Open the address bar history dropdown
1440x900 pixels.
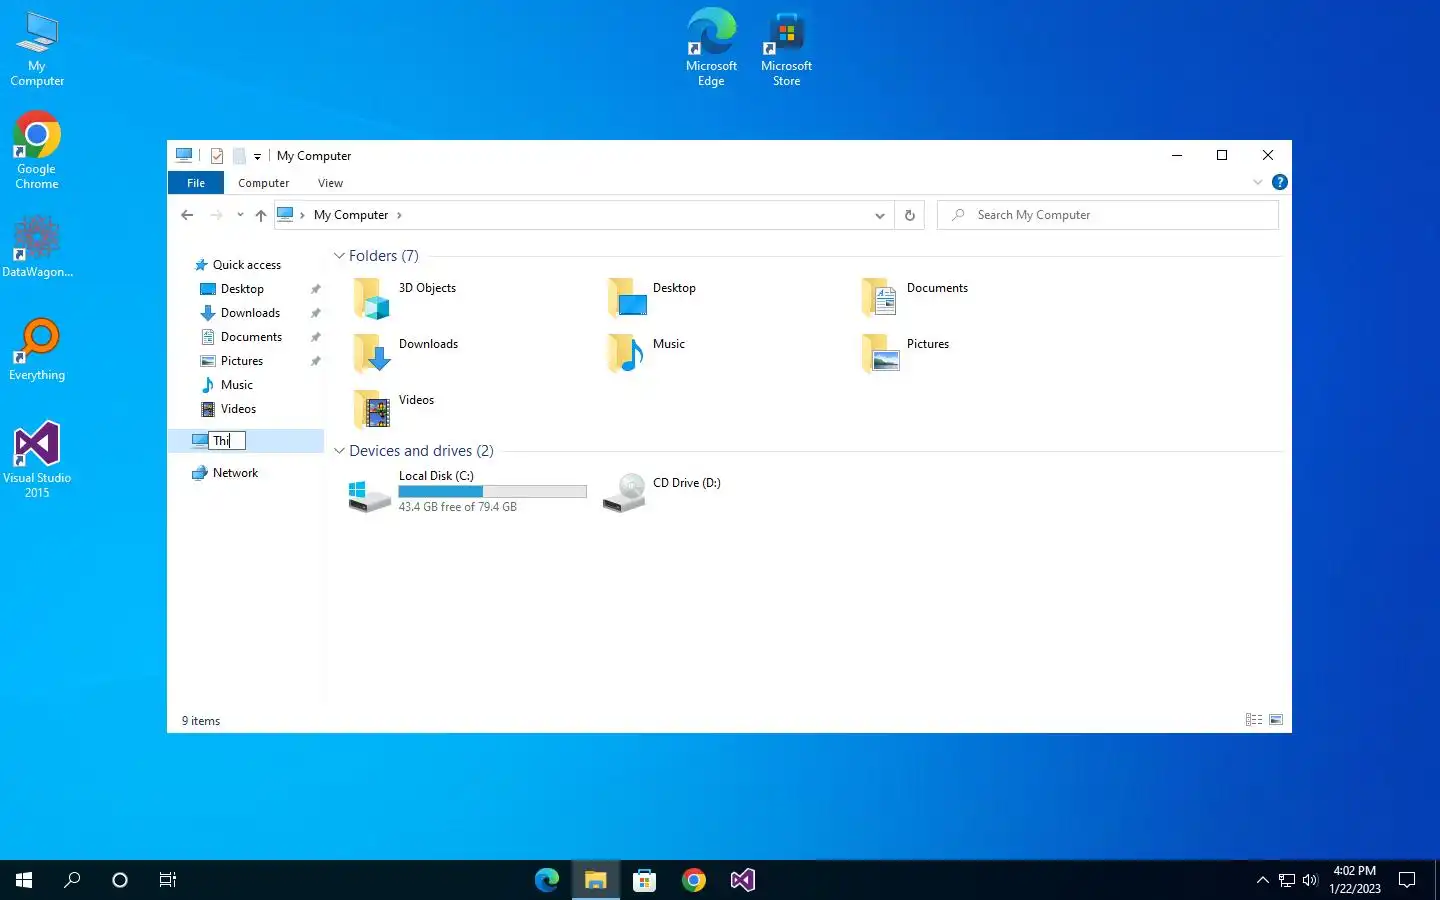[880, 215]
